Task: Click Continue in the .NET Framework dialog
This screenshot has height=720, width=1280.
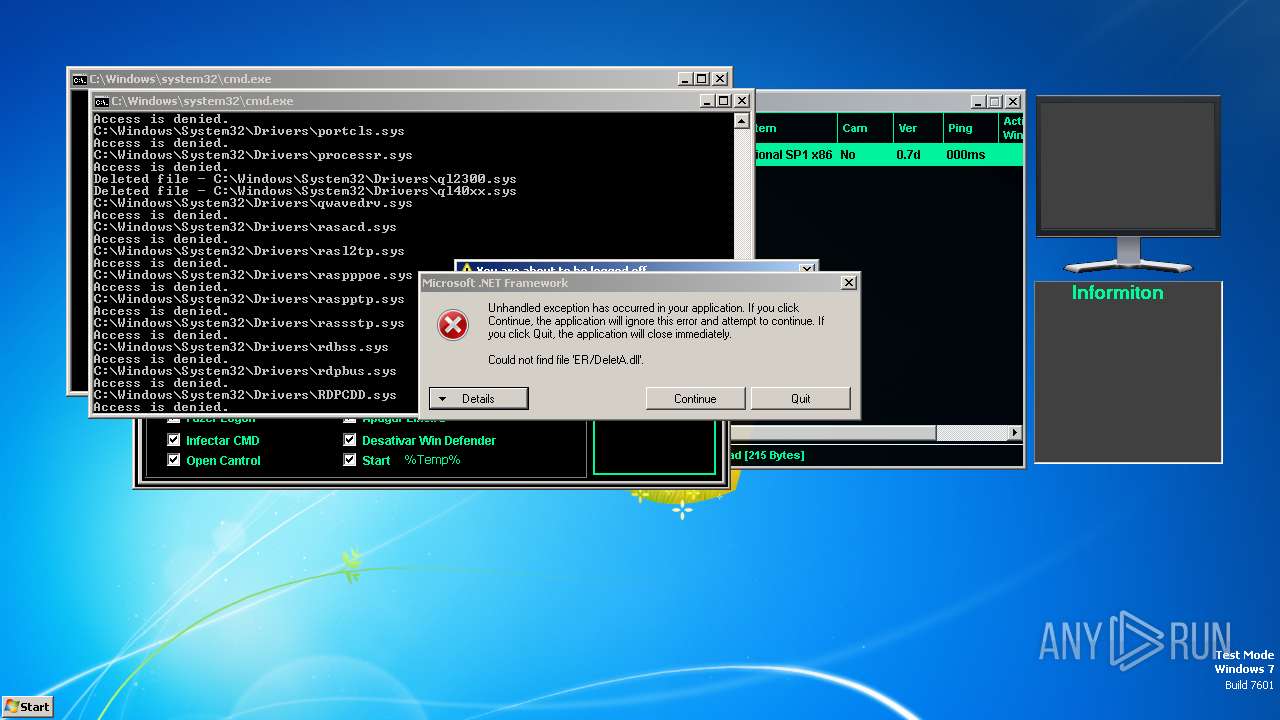Action: pyautogui.click(x=695, y=398)
